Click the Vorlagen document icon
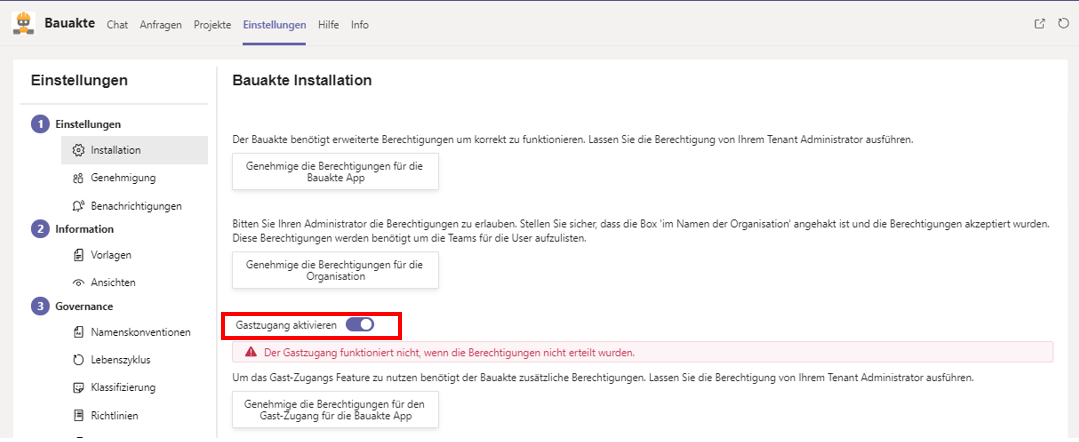Screen dimensions: 1079x442 click(x=79, y=255)
